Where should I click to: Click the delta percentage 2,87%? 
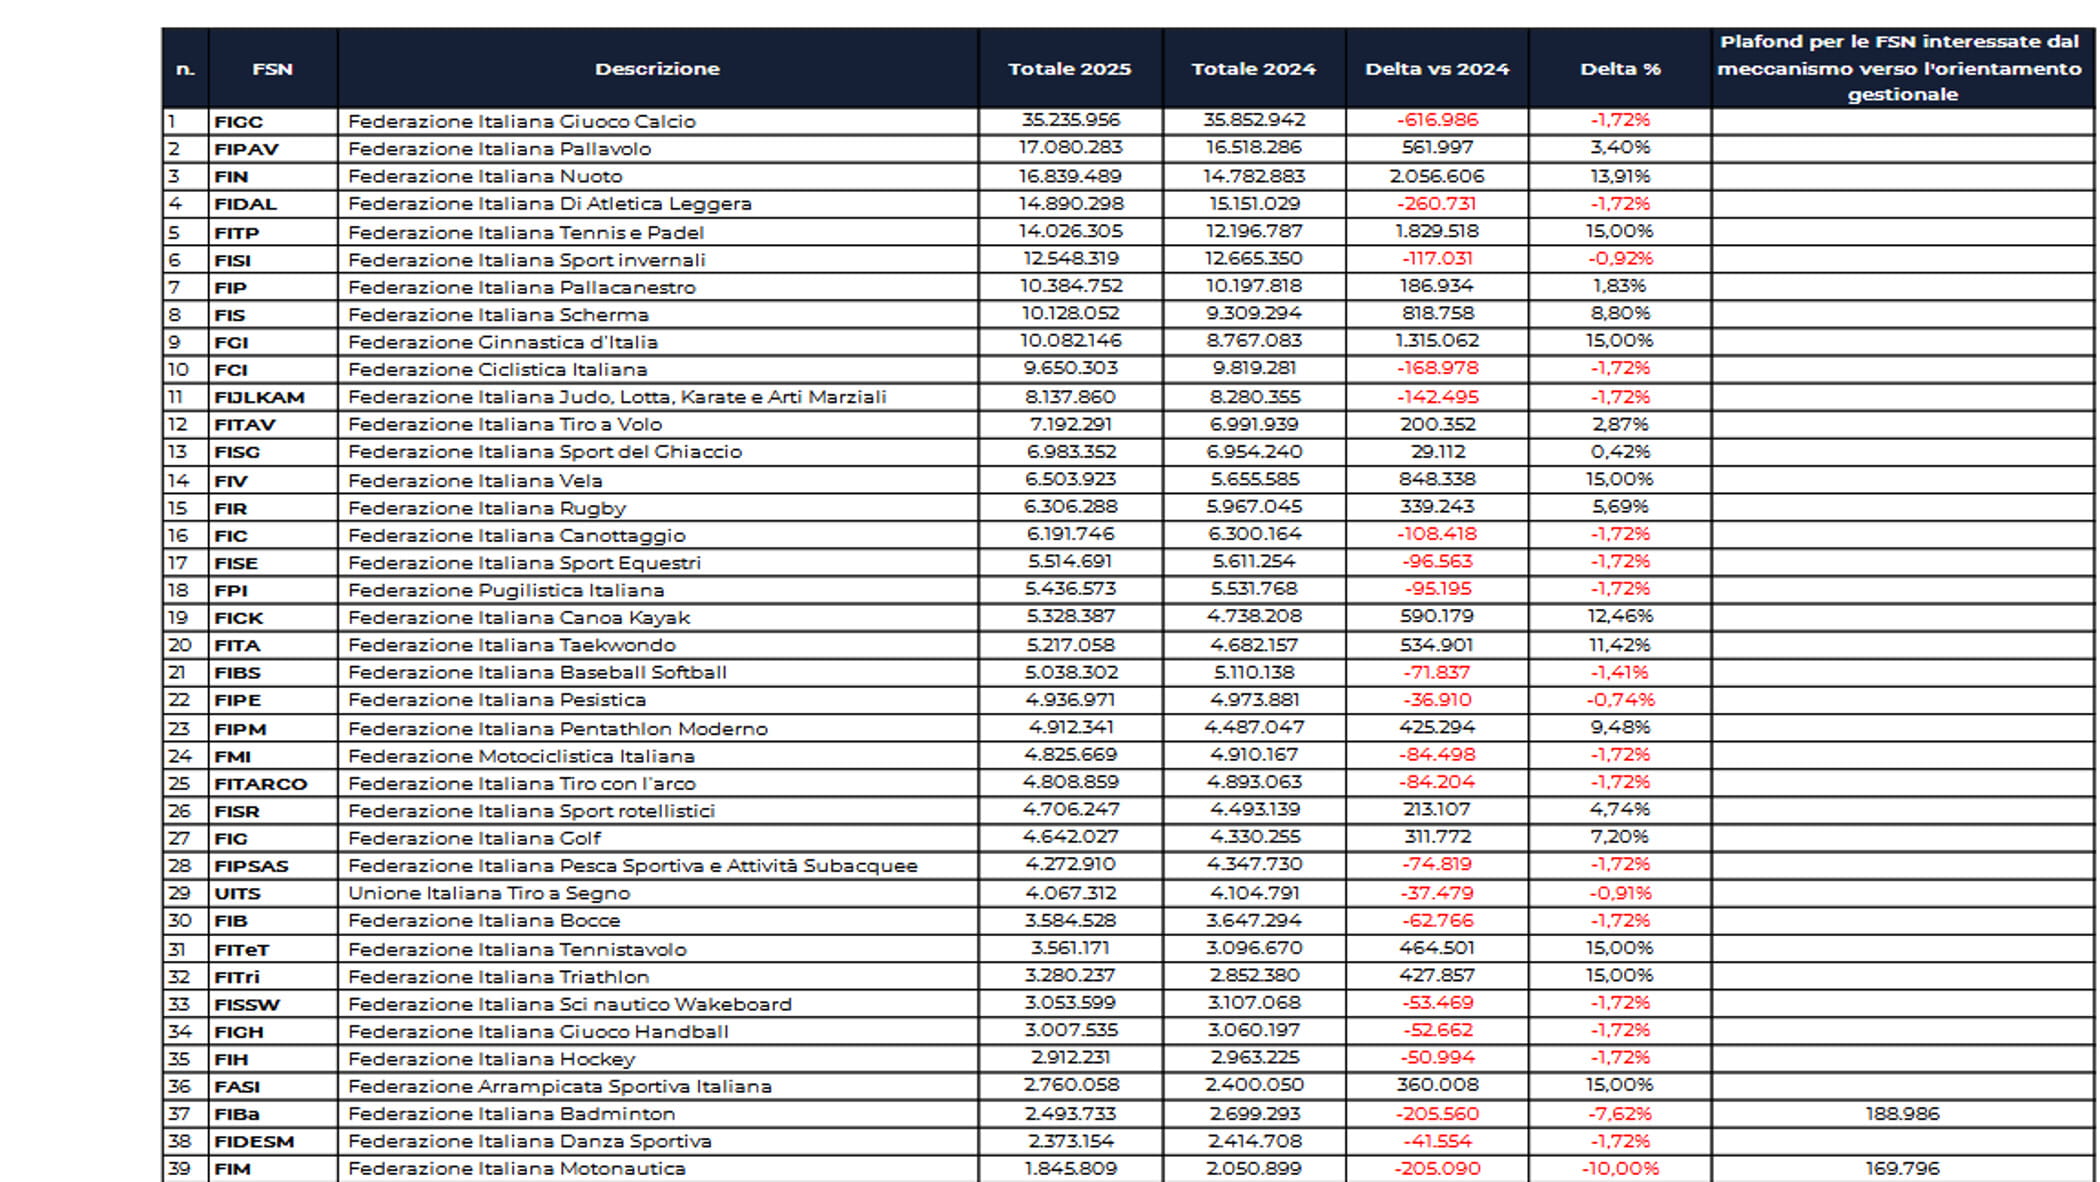click(1620, 424)
